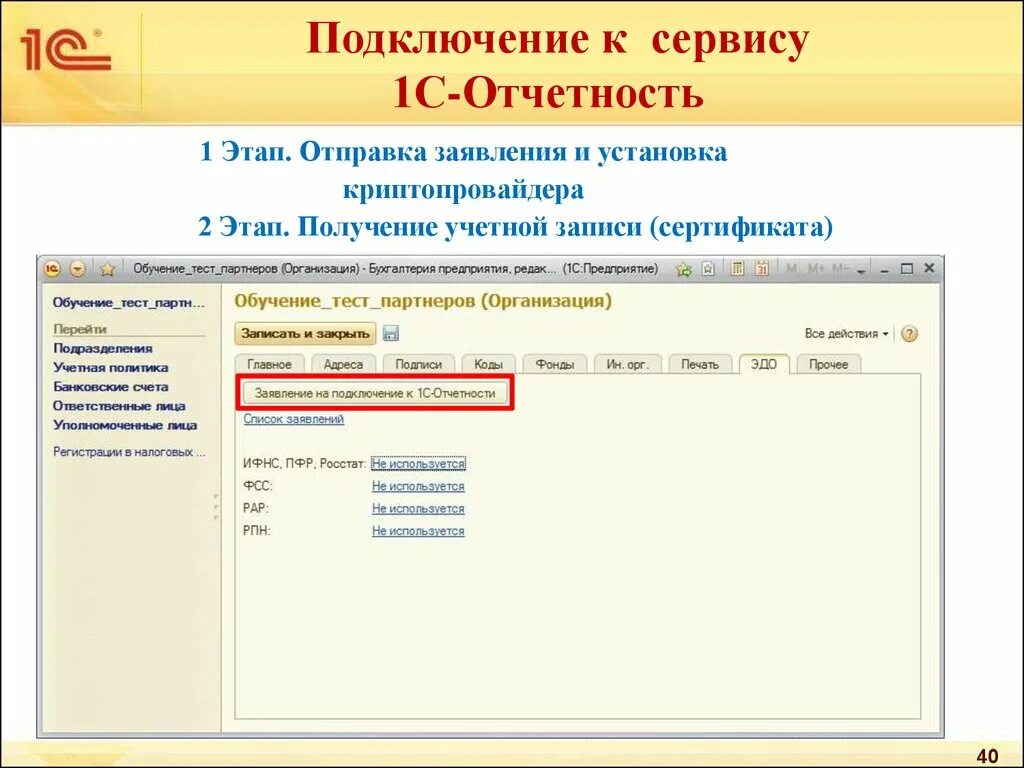Click the ФСС Не используется link
The width and height of the screenshot is (1024, 768).
point(419,487)
